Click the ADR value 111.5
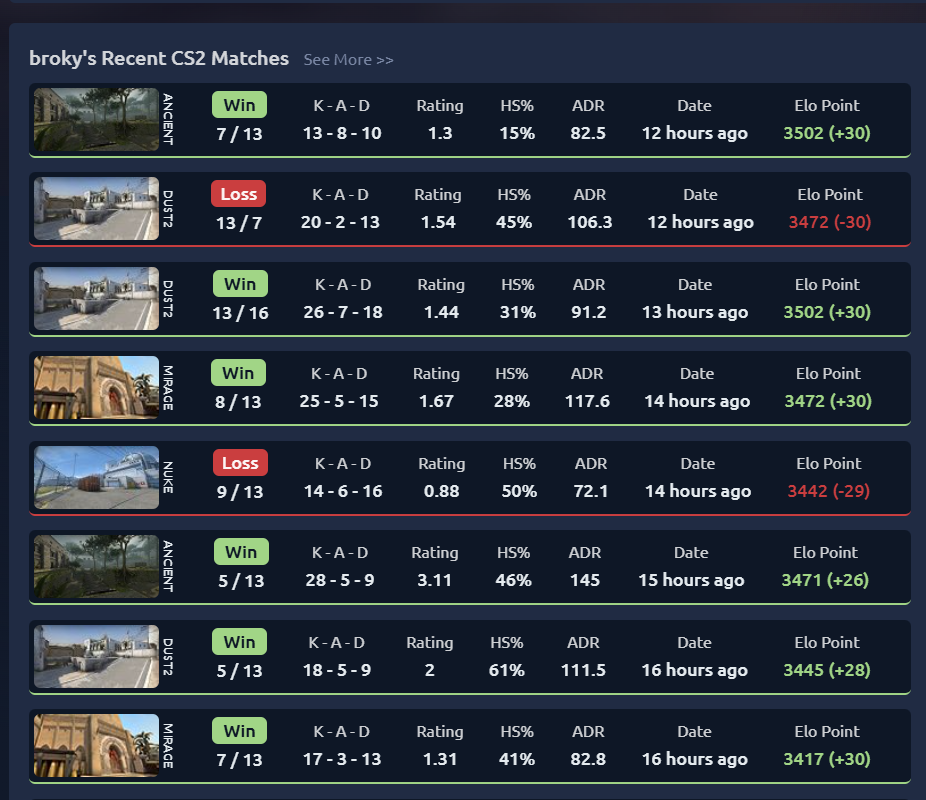926x800 pixels. coord(583,670)
